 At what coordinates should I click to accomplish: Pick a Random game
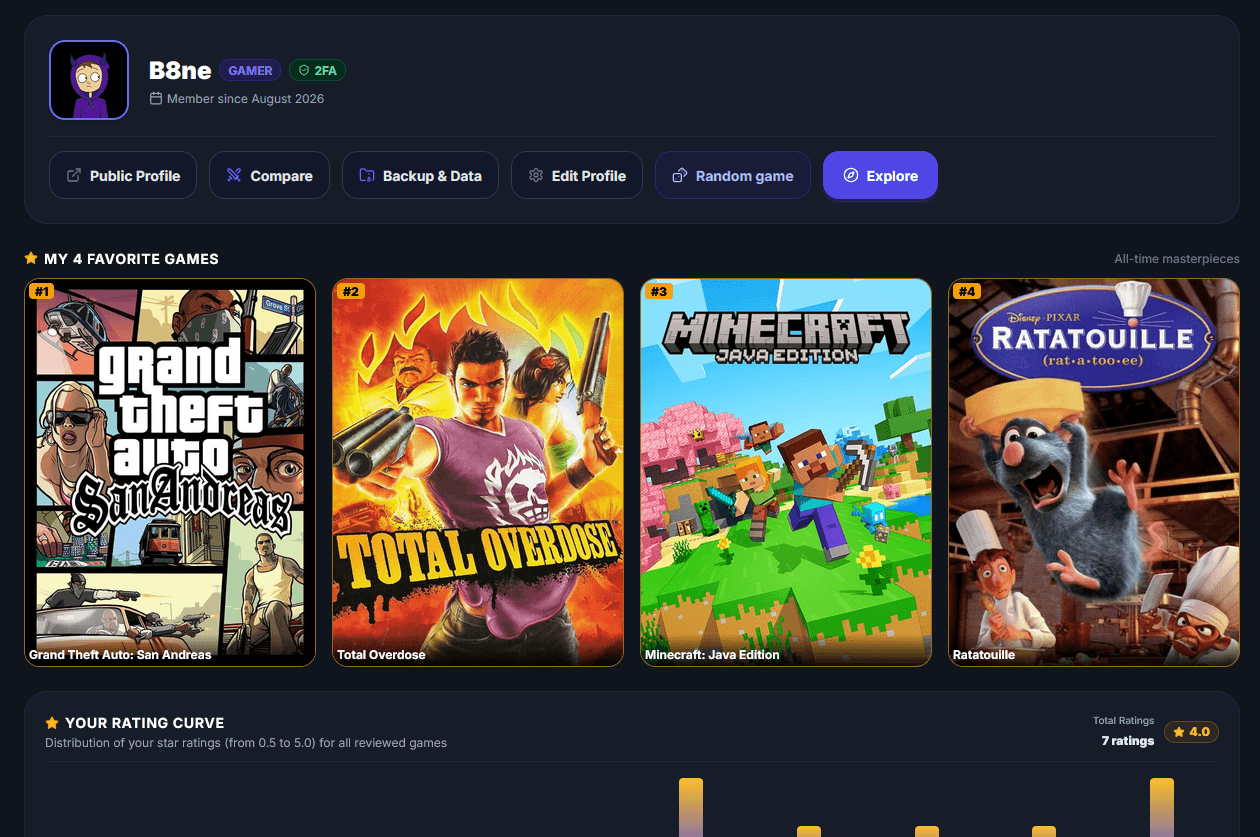coord(733,175)
